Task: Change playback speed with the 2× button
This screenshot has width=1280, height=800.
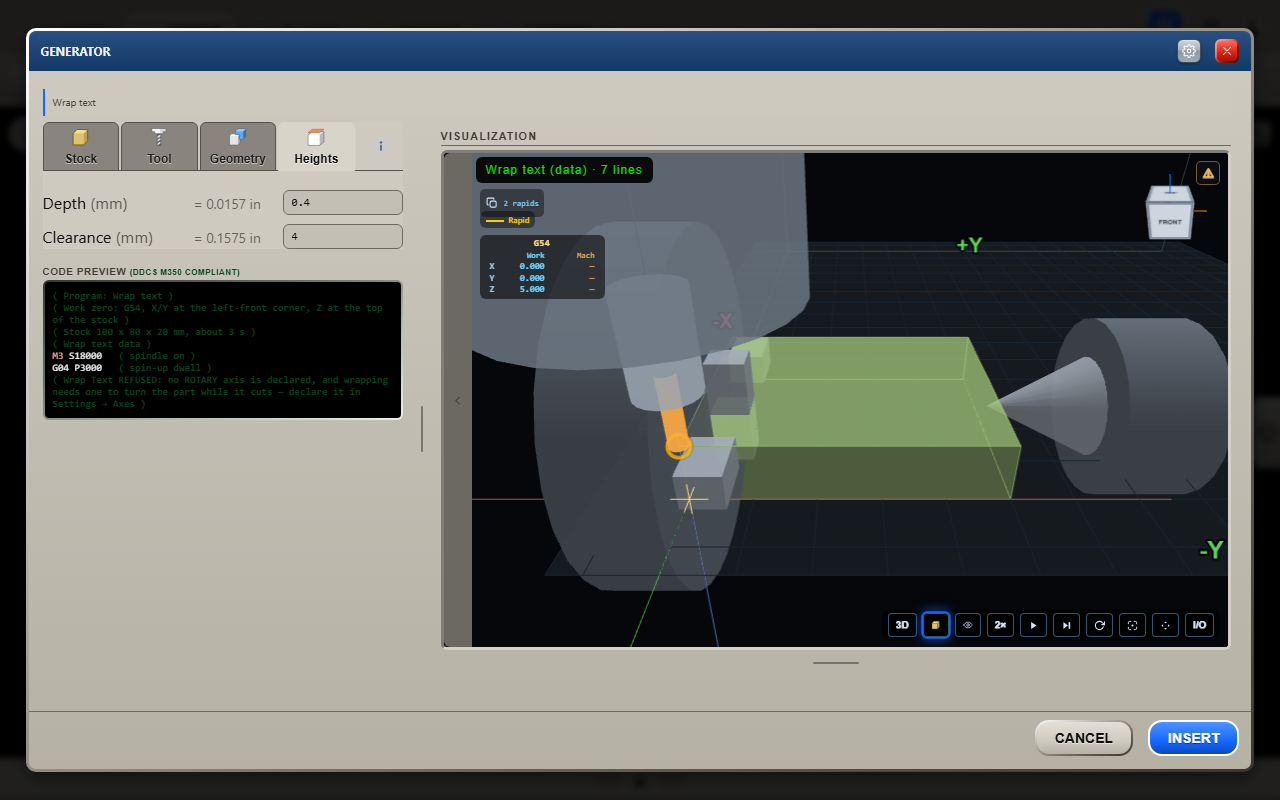Action: pos(1001,625)
